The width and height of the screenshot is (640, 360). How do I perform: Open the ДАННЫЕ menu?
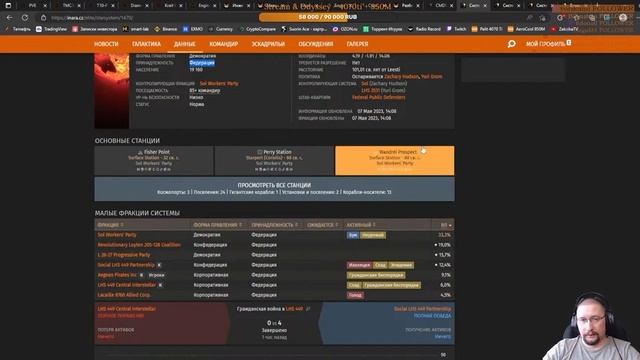[x=184, y=44]
